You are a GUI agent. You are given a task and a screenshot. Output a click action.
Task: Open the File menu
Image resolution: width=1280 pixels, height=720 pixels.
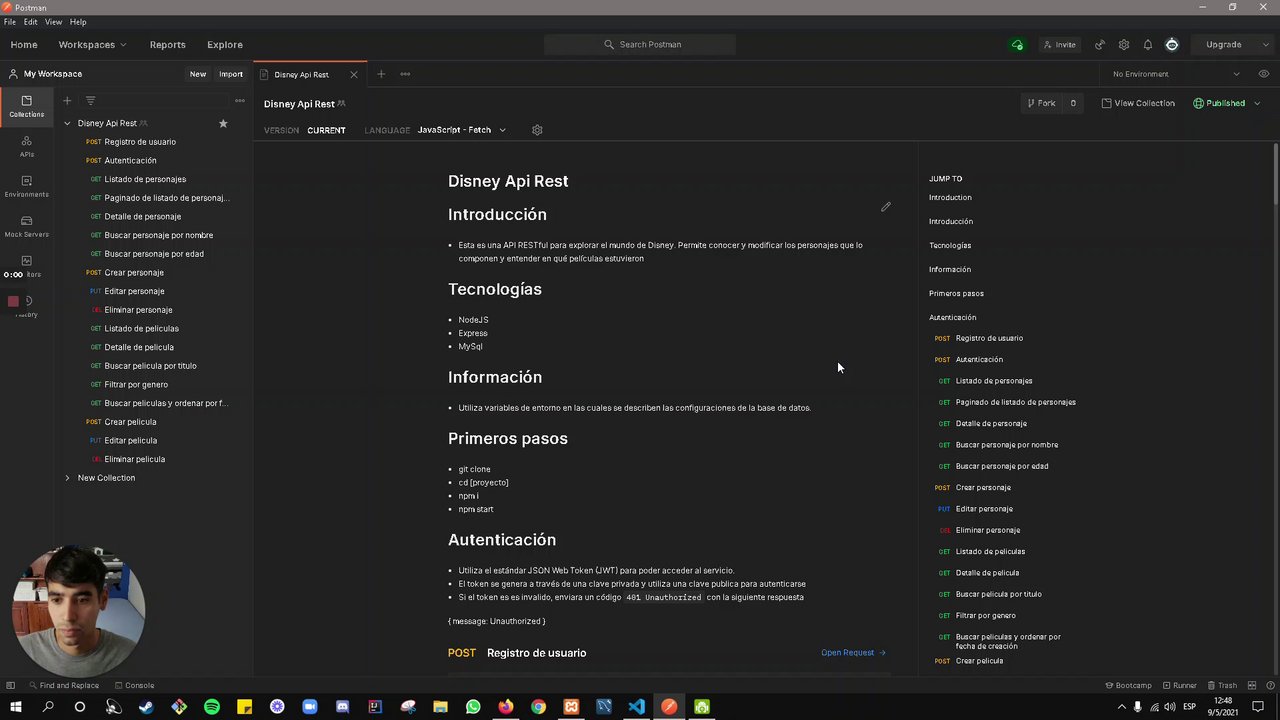10,21
